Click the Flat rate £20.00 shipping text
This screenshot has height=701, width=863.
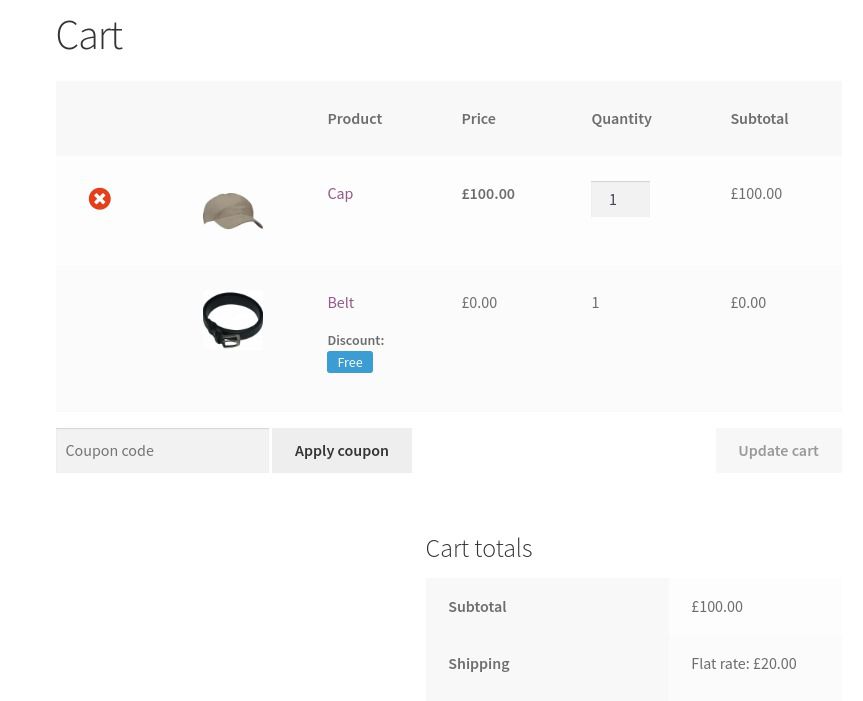pyautogui.click(x=743, y=663)
